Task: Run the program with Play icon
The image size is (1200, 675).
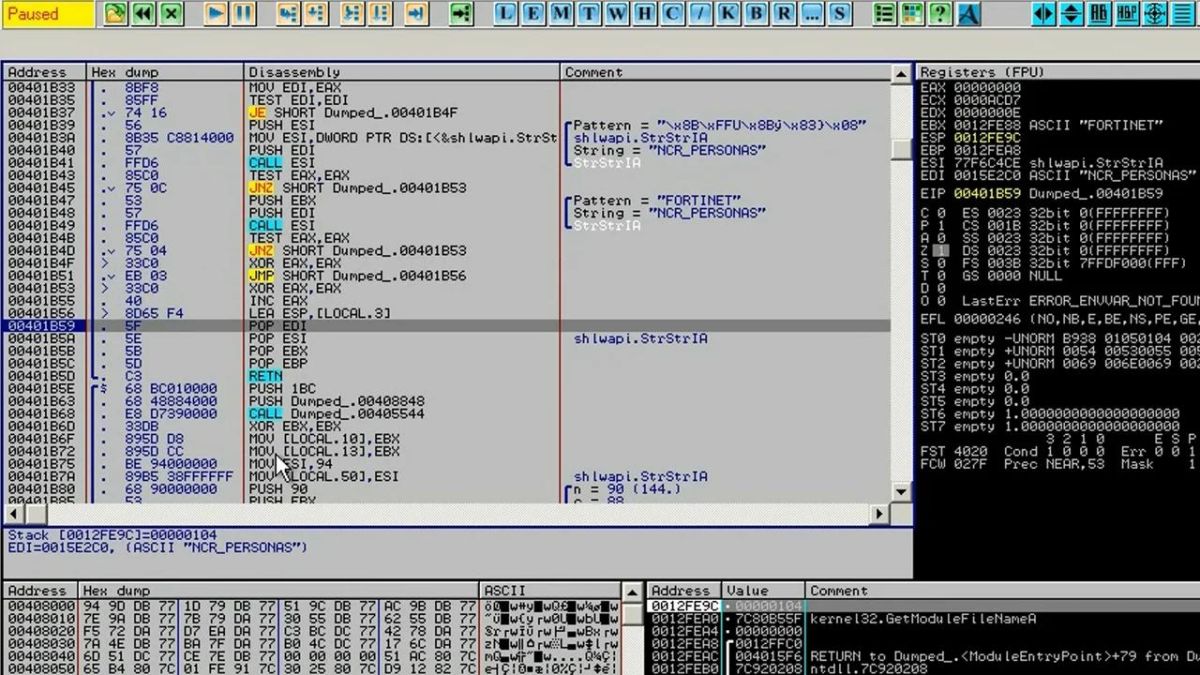Action: (x=216, y=14)
